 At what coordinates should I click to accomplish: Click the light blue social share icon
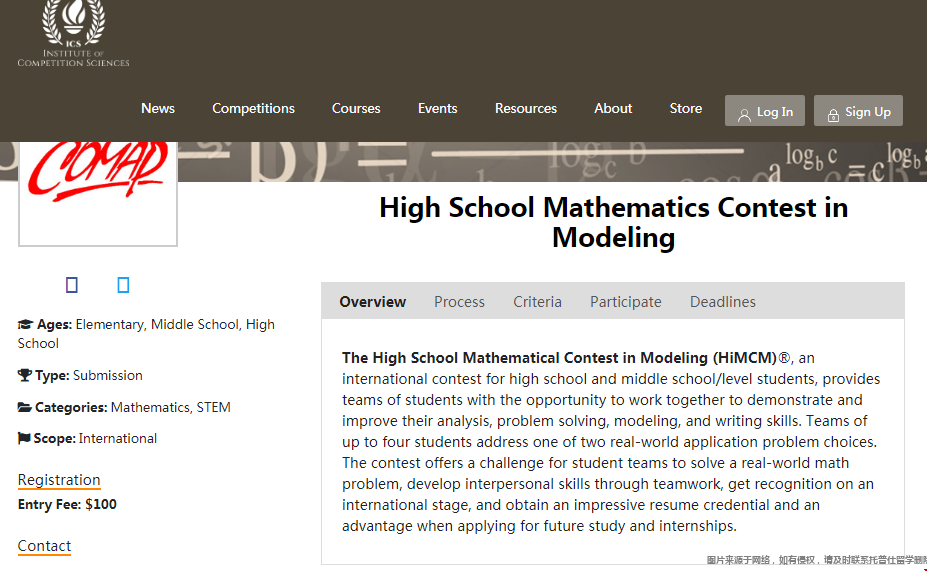coord(123,285)
